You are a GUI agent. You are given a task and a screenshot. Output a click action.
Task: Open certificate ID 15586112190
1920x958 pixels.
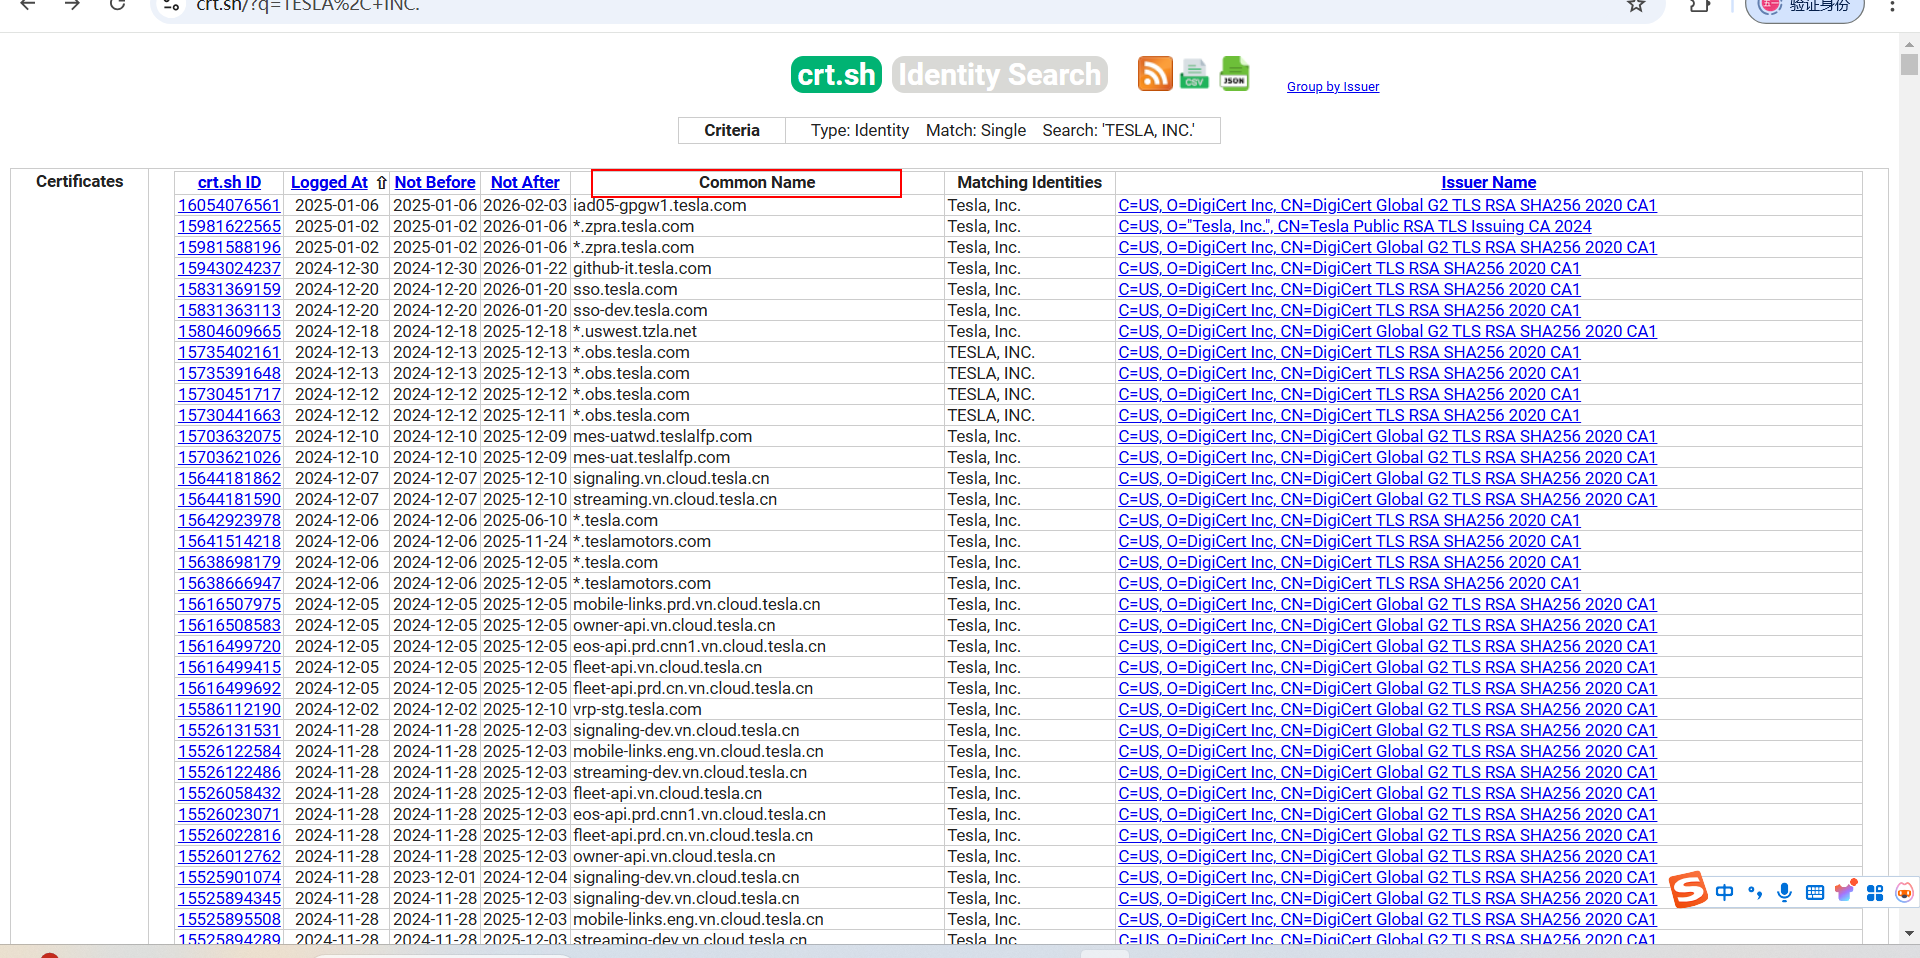pos(229,709)
